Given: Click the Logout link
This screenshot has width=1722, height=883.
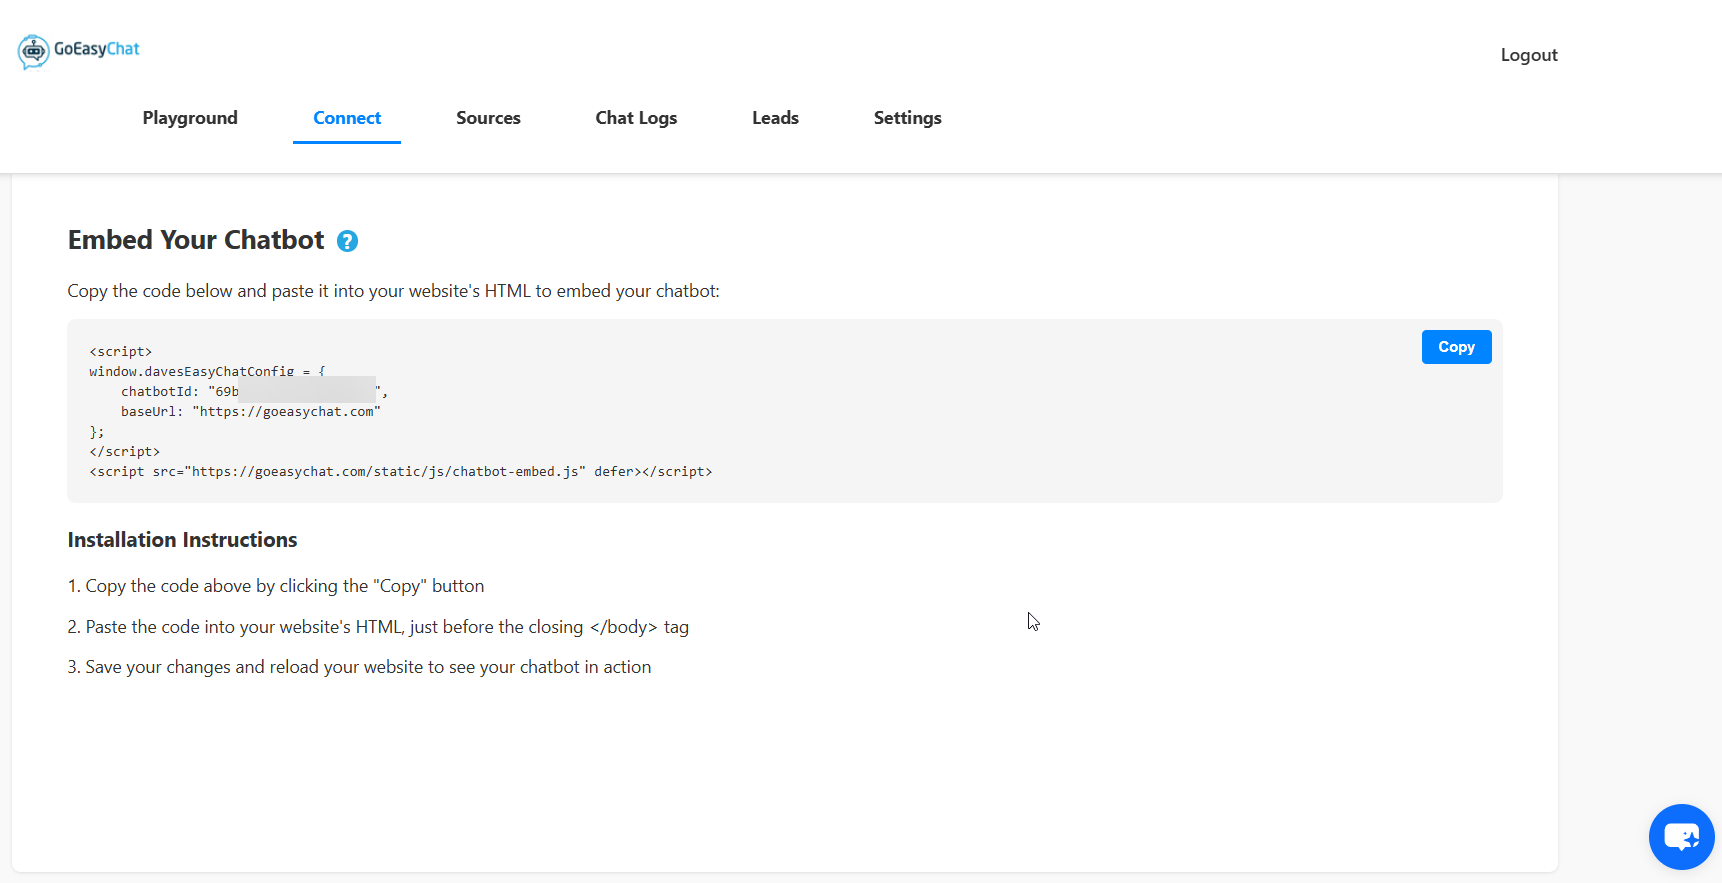Looking at the screenshot, I should pyautogui.click(x=1529, y=55).
